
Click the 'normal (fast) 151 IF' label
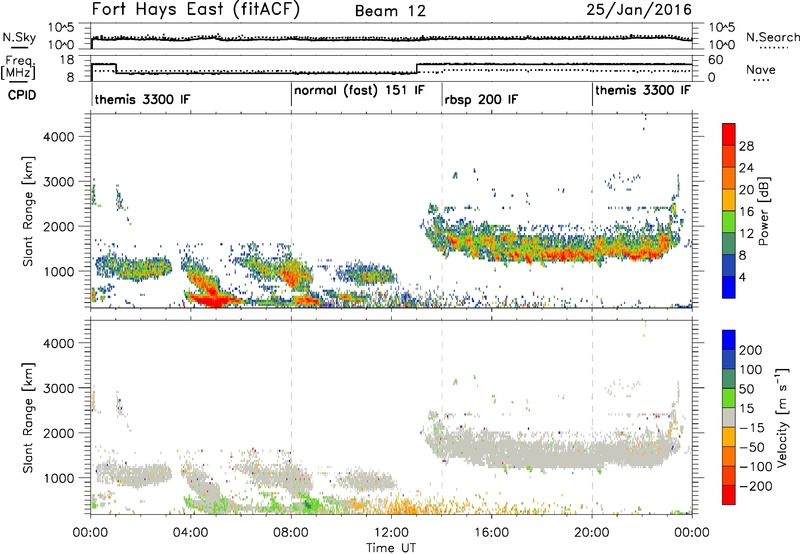tap(359, 91)
